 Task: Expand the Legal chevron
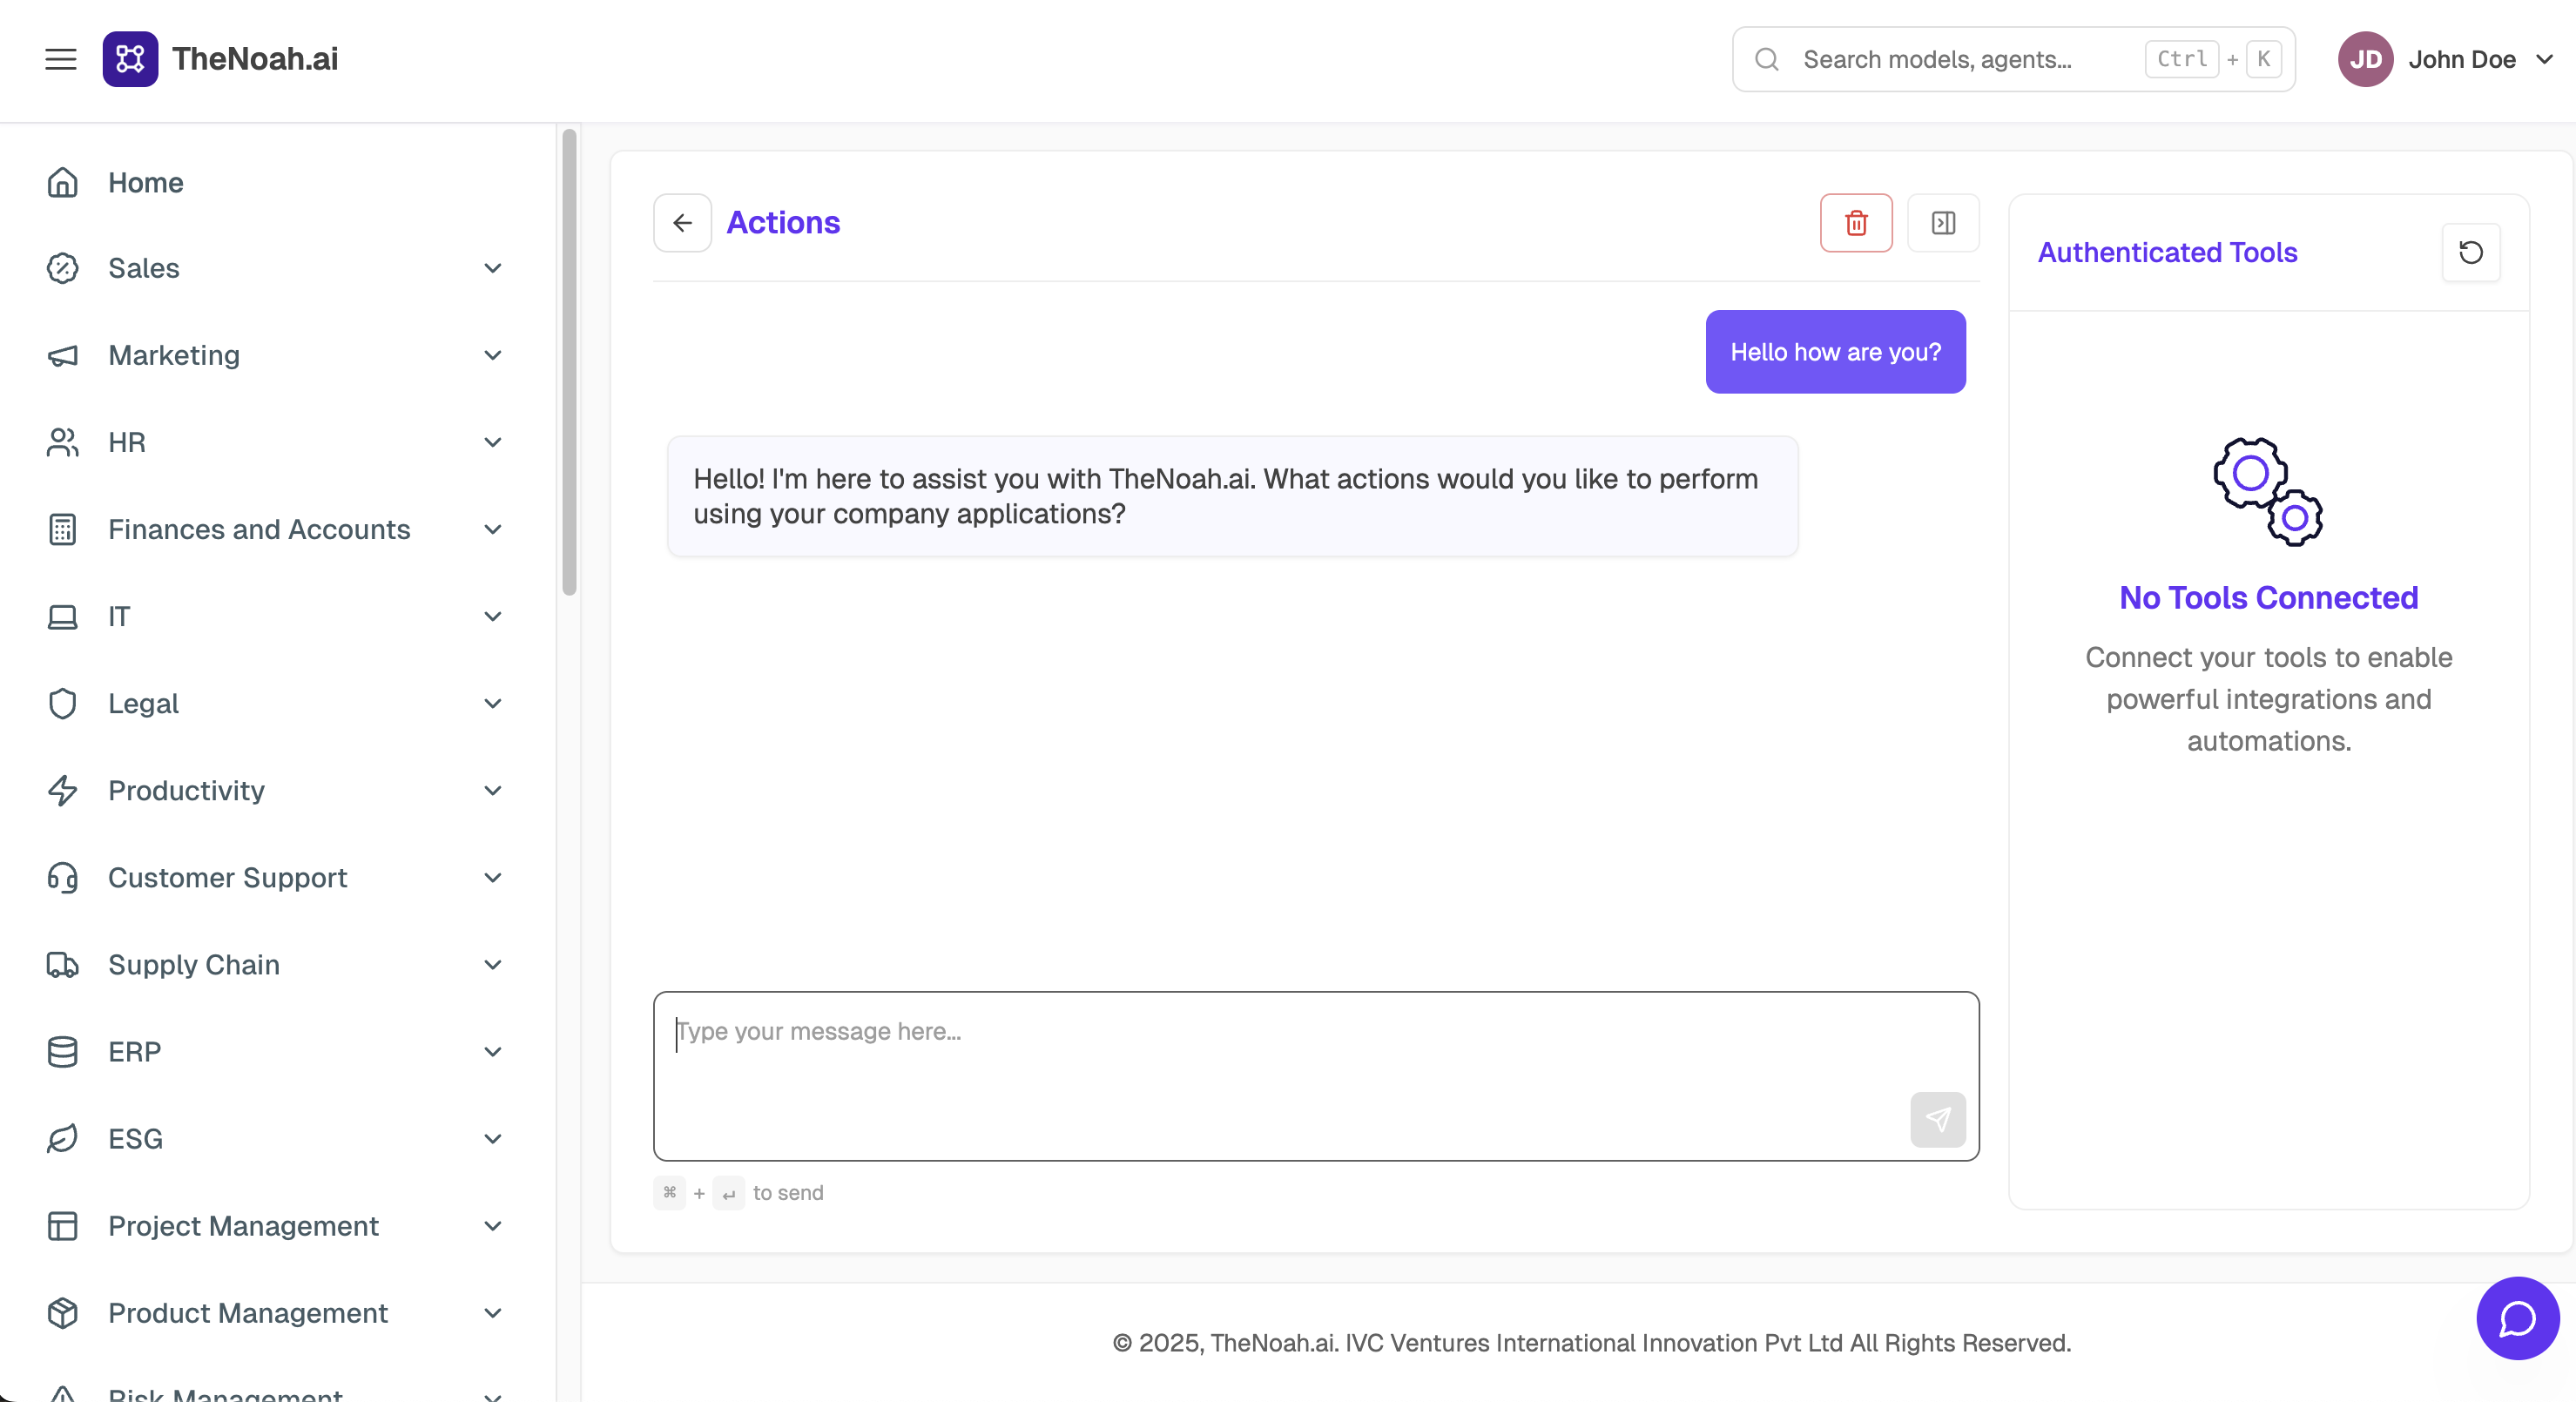point(492,703)
